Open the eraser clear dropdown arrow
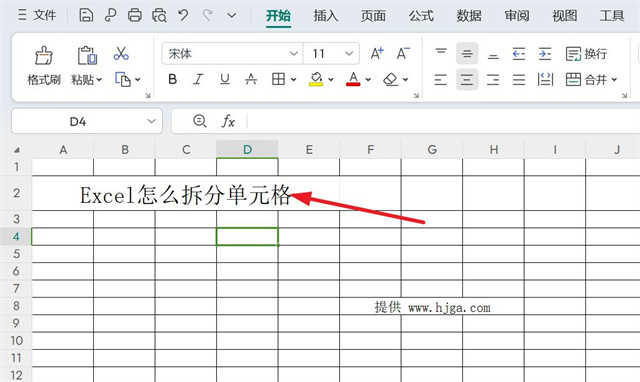The image size is (640, 382). [x=405, y=79]
